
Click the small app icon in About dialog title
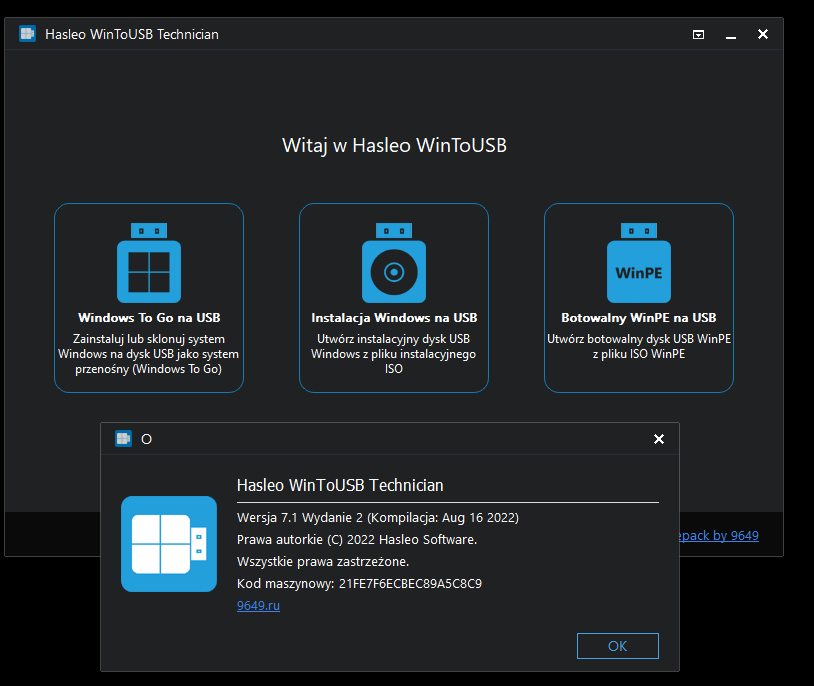(123, 439)
